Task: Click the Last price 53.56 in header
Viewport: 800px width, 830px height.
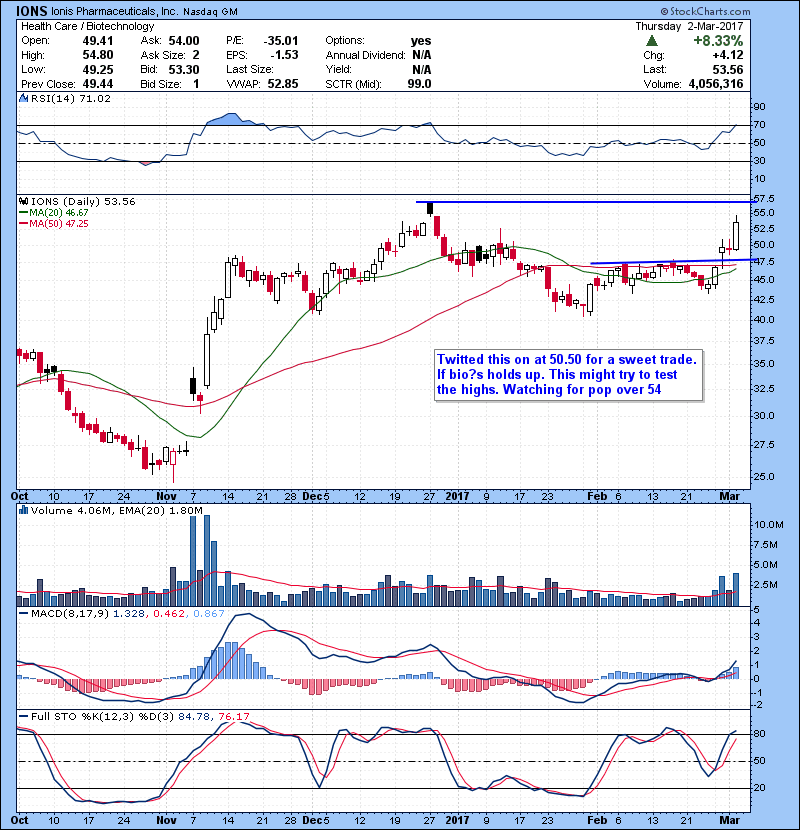Action: [727, 69]
